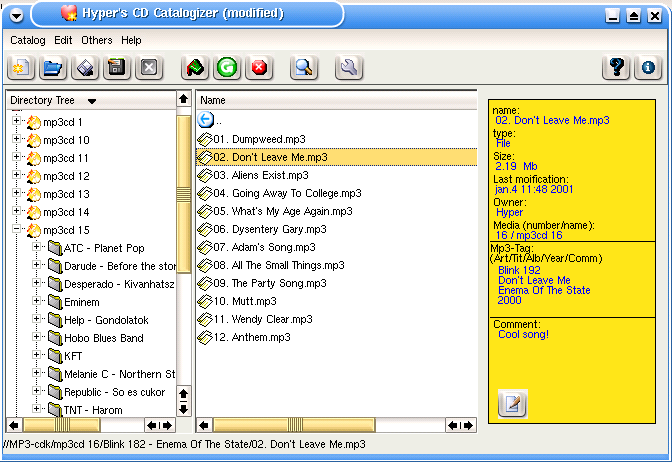Select Help - Gondolatok folder in tree
Screen dimensions: 672x462
point(106,320)
